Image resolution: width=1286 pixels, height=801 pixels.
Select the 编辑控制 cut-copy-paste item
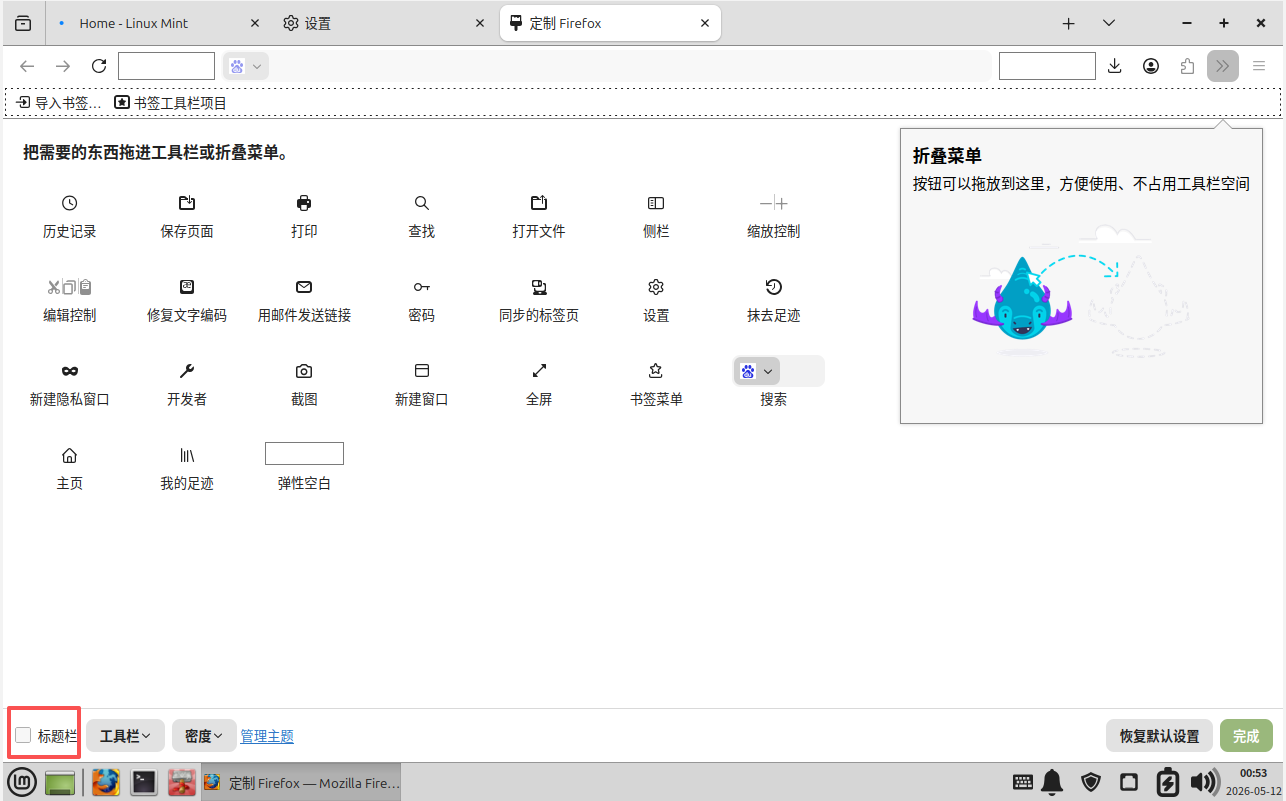(x=69, y=287)
